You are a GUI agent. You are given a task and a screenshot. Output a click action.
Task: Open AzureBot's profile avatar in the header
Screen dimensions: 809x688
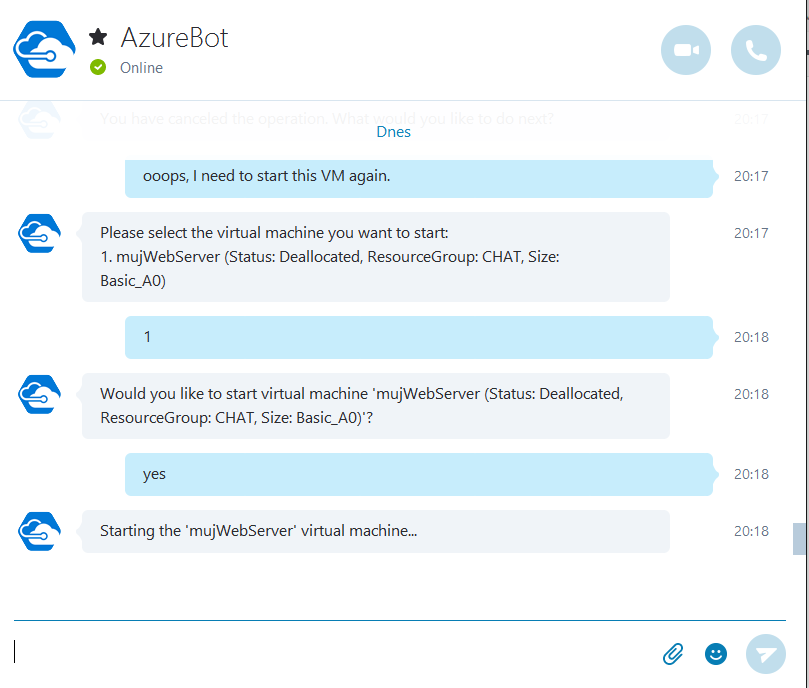coord(44,50)
